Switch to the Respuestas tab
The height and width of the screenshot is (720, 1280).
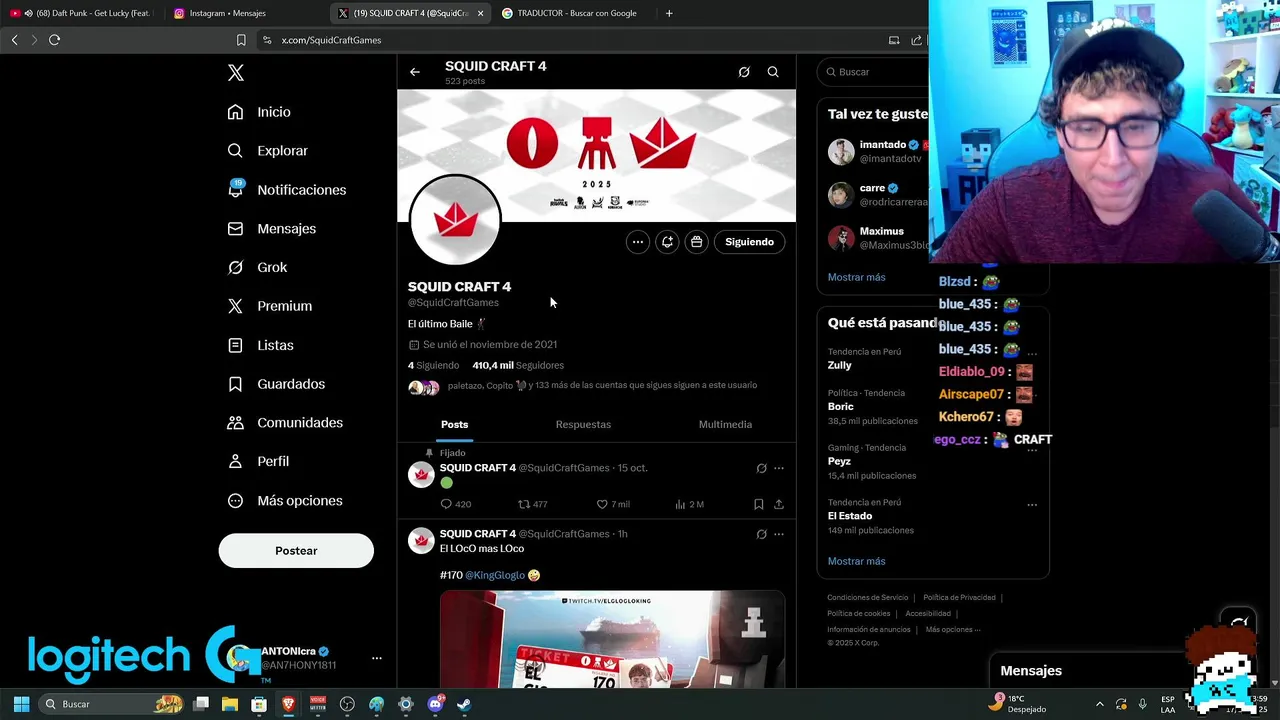click(x=583, y=425)
